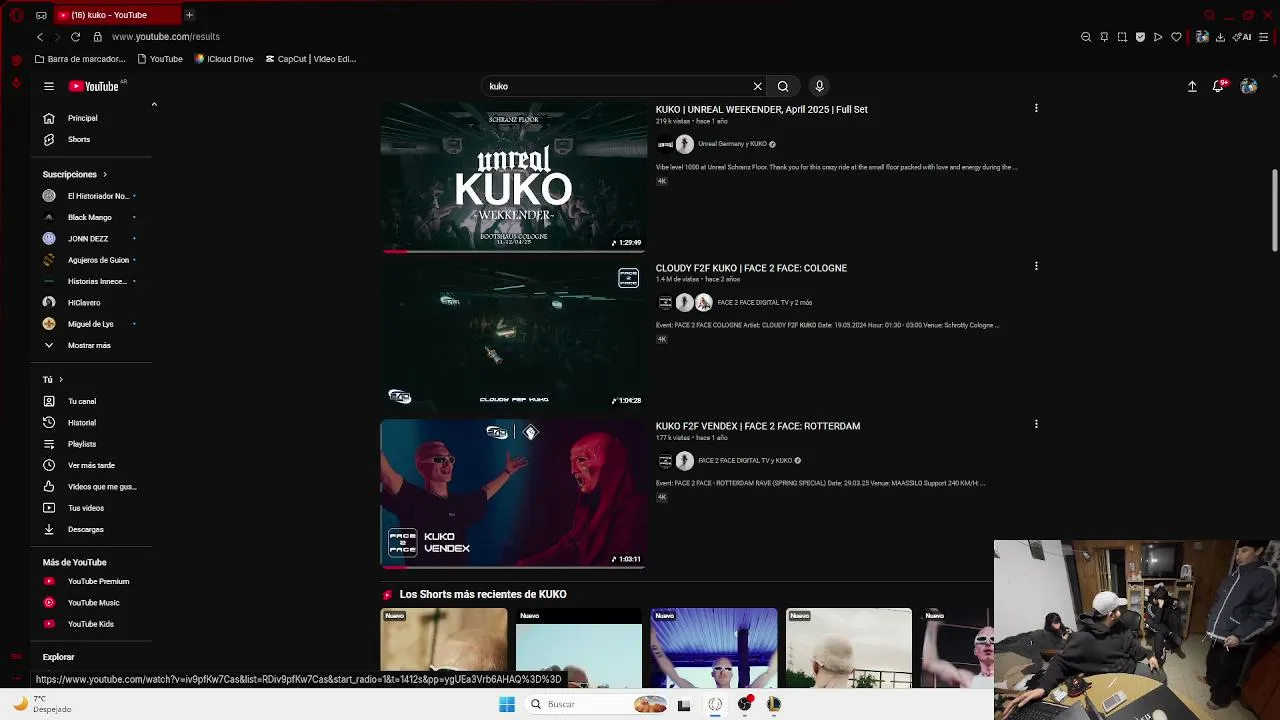
Task: Expand subscriptions with Mostrar más
Action: tap(90, 345)
